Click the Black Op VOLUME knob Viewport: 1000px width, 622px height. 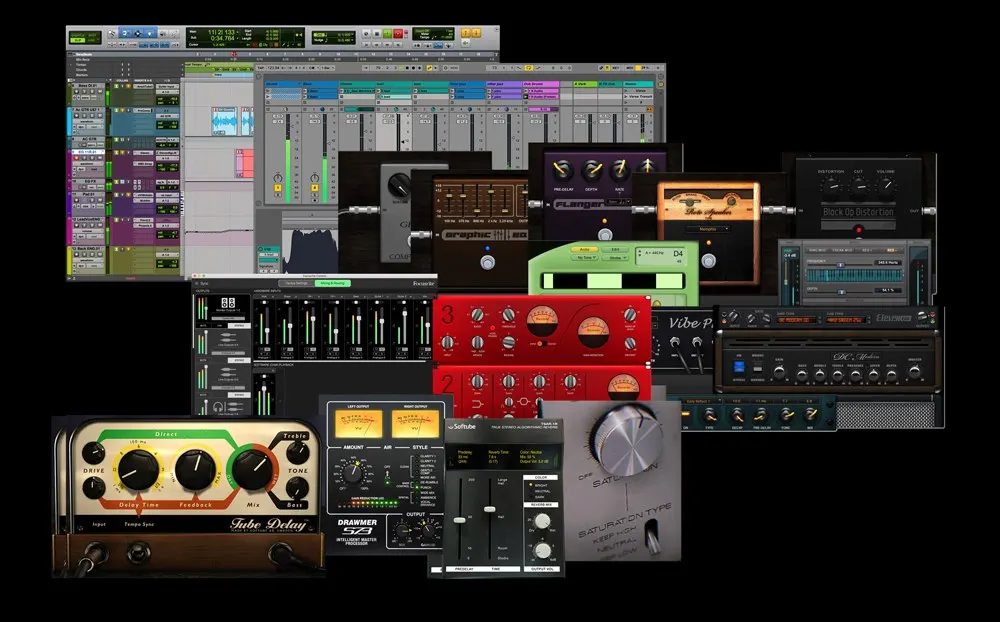[x=886, y=186]
